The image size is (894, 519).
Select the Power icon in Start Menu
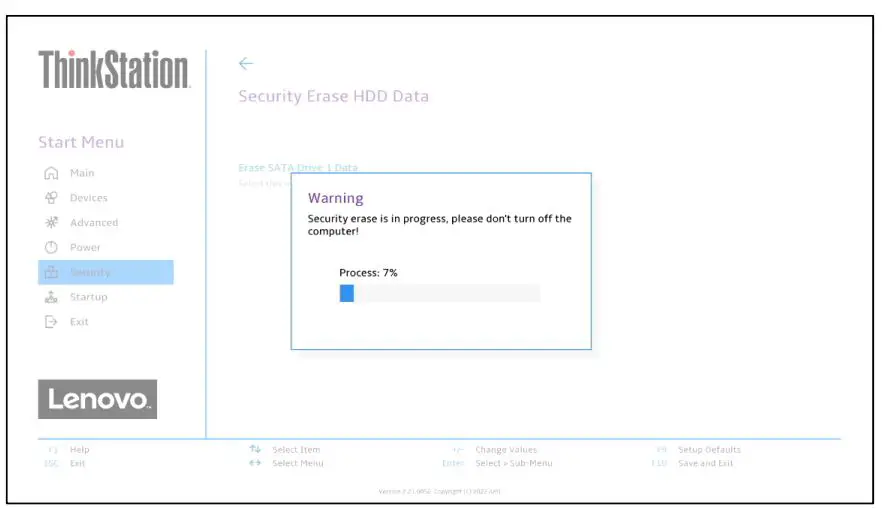pyautogui.click(x=52, y=247)
